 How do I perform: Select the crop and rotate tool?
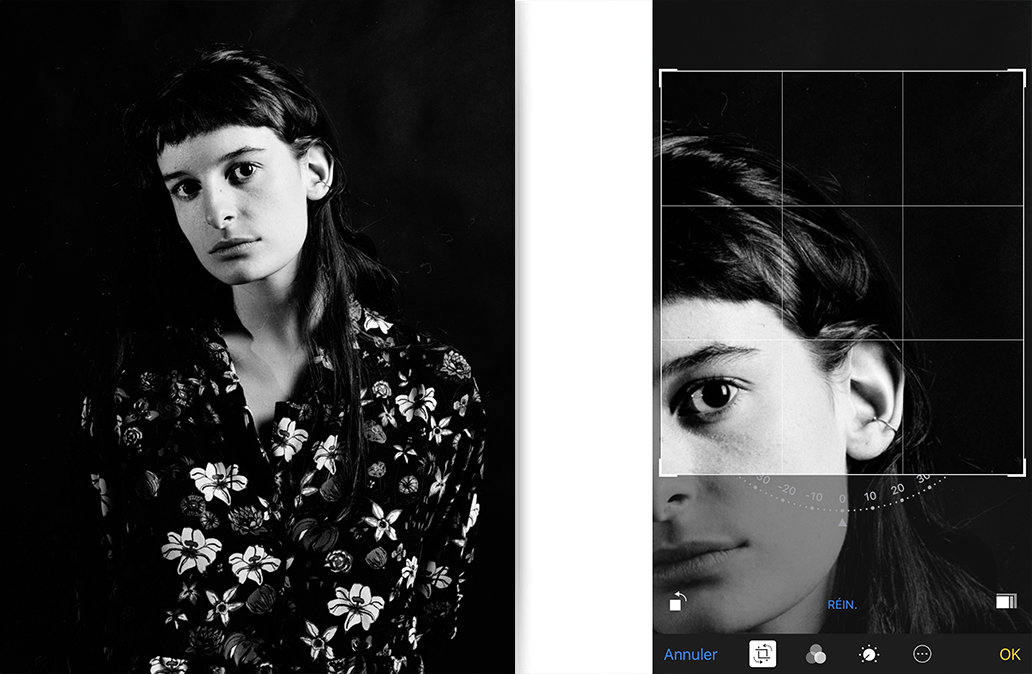click(763, 654)
